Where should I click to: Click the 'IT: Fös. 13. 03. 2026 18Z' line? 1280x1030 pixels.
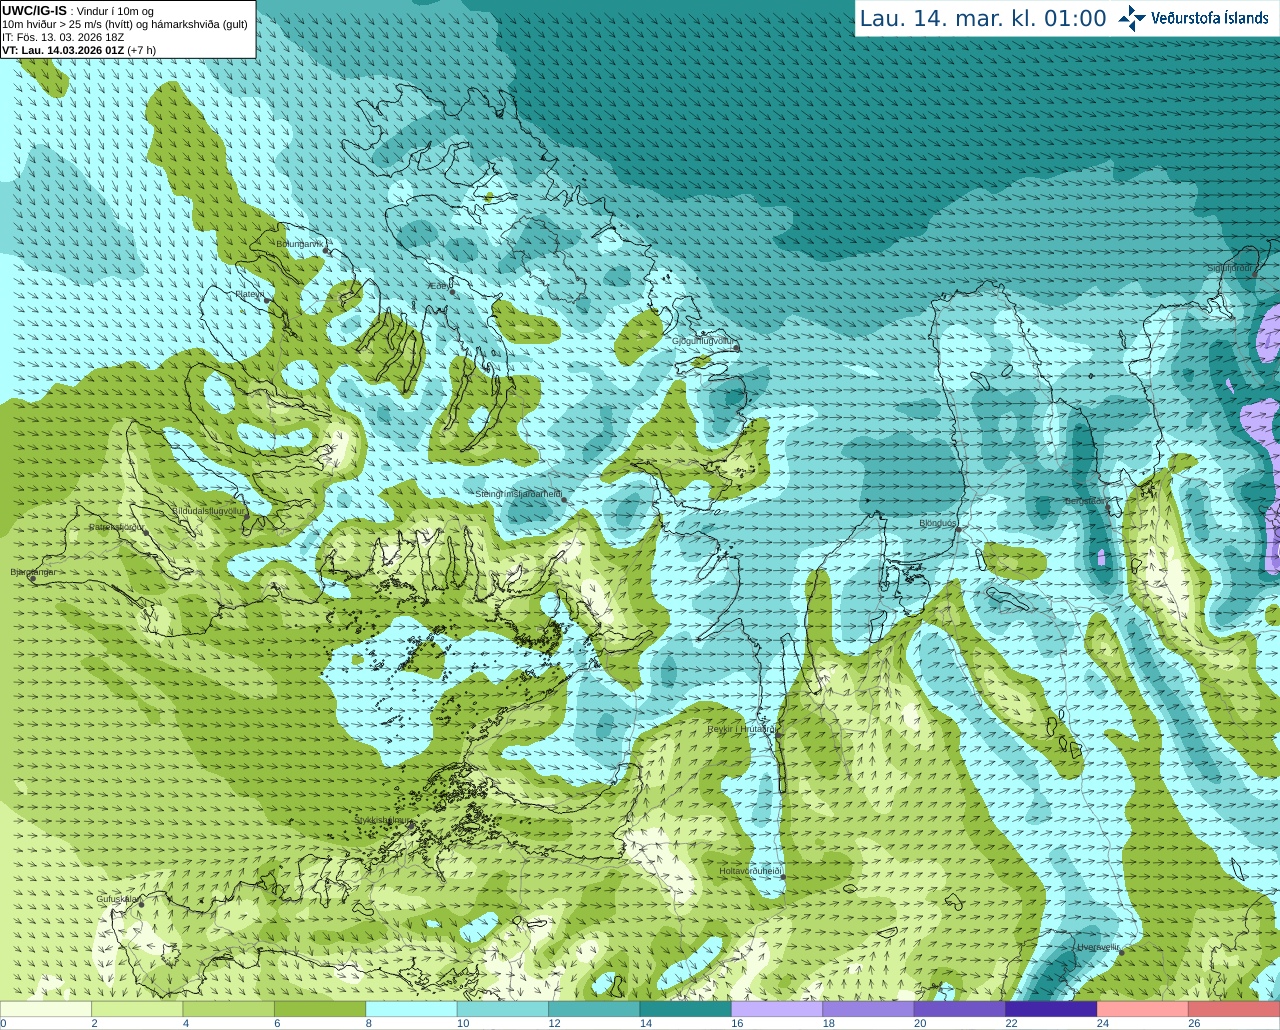coord(63,37)
